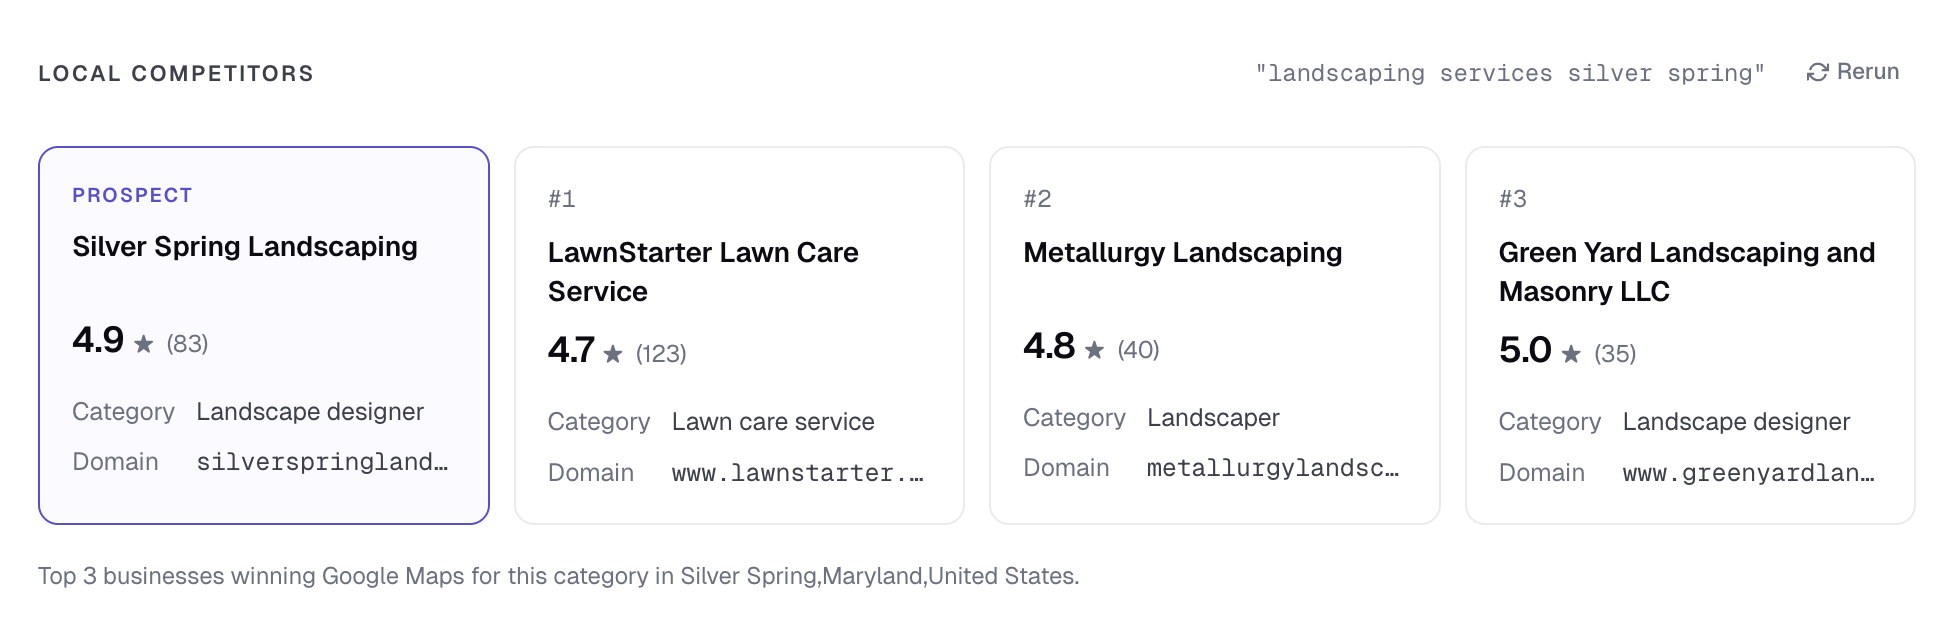The width and height of the screenshot is (1944, 642).
Task: Click the Rerun refresh icon
Action: (x=1817, y=72)
